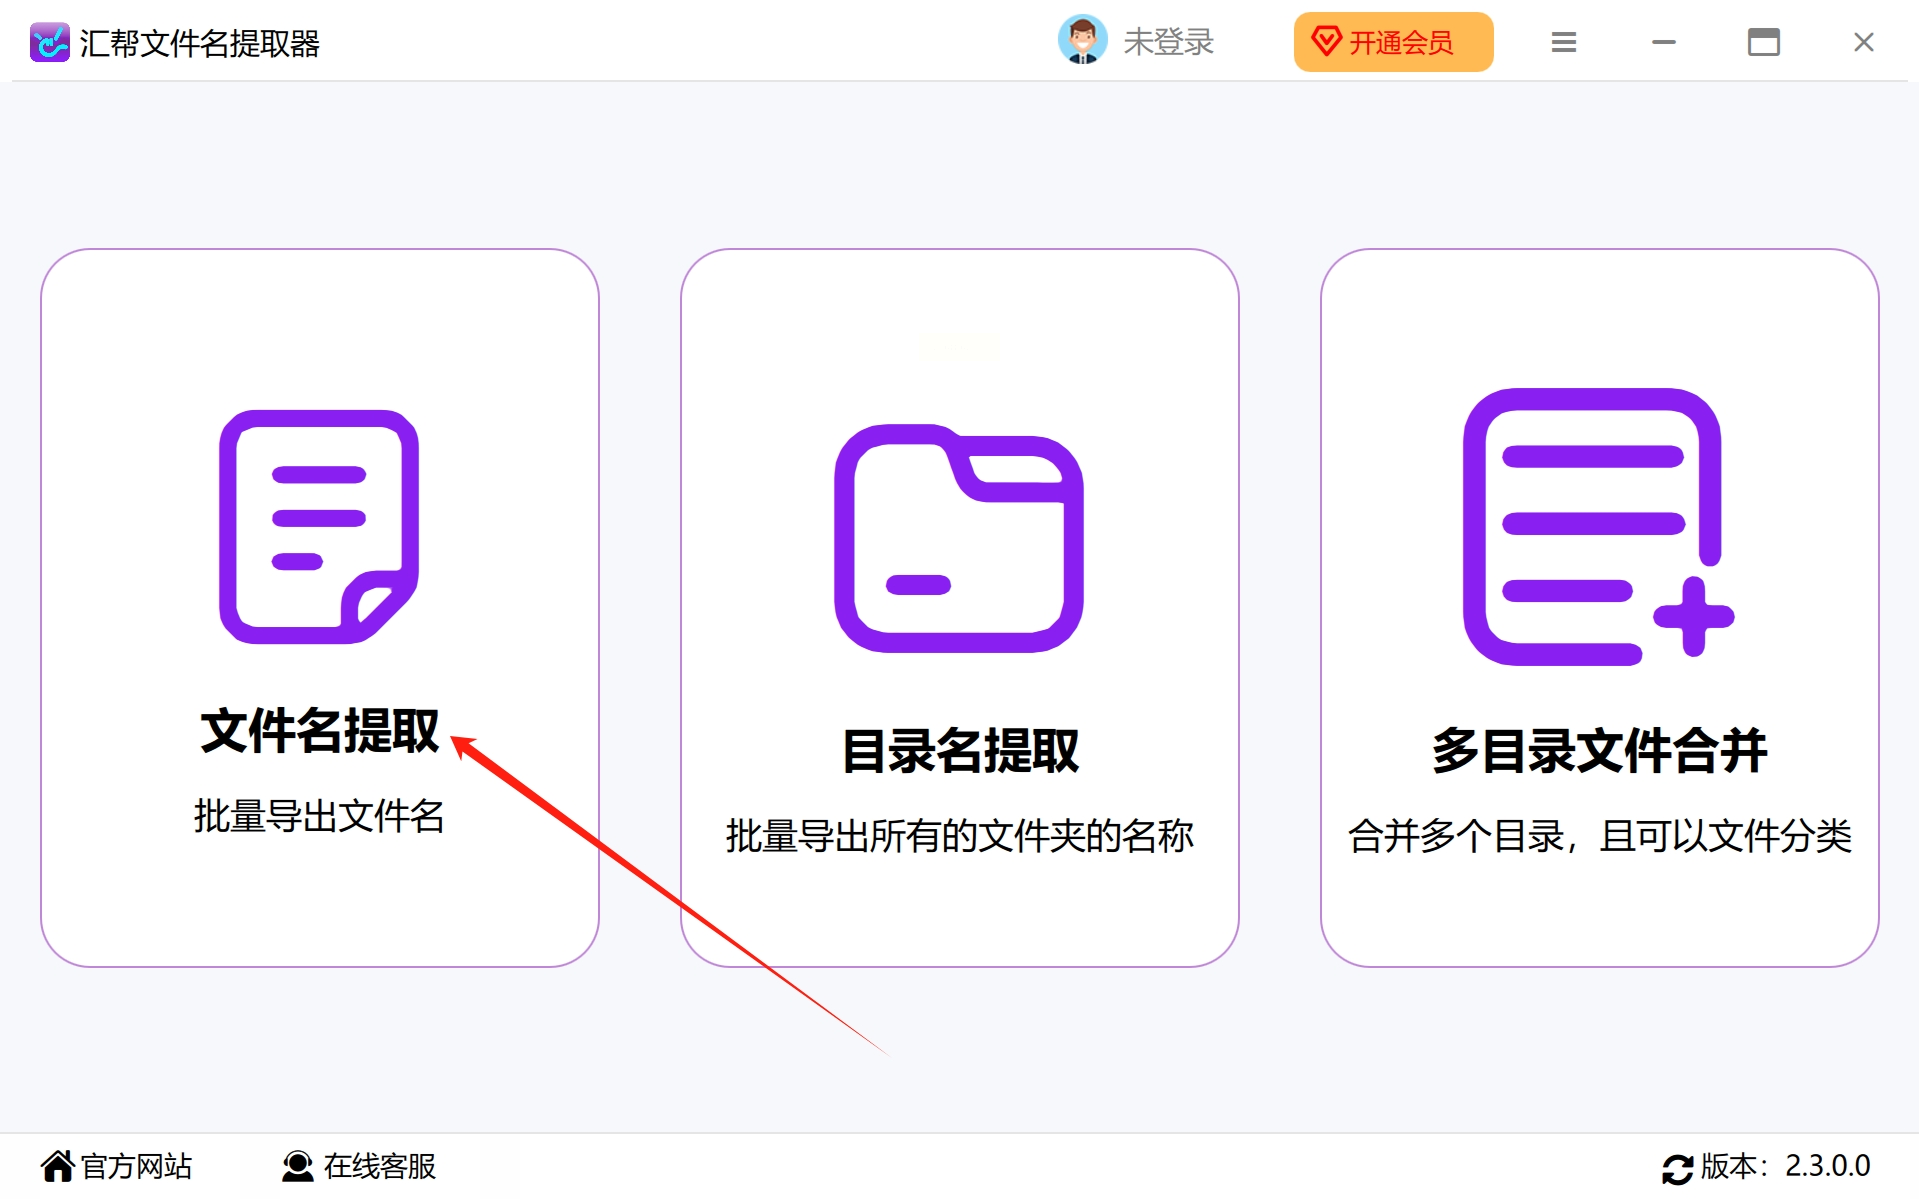Click the home icon for 官方网站
Viewport: 1919px width, 1199px height.
(x=58, y=1166)
